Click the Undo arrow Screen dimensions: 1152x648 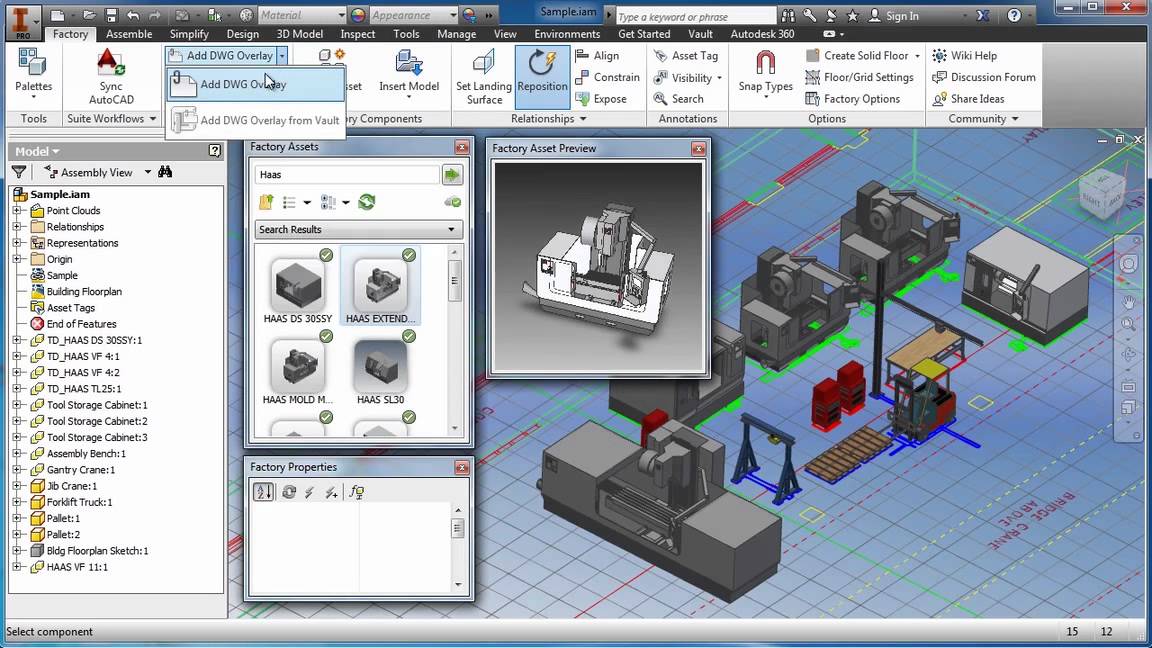[x=133, y=15]
